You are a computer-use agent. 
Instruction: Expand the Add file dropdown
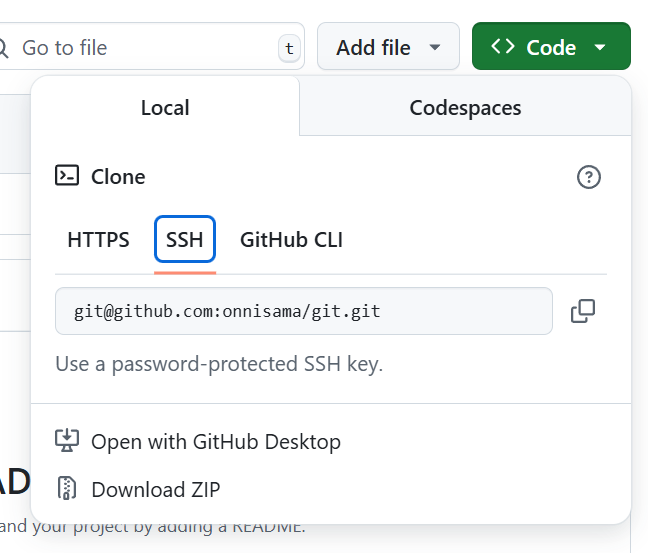pos(388,46)
